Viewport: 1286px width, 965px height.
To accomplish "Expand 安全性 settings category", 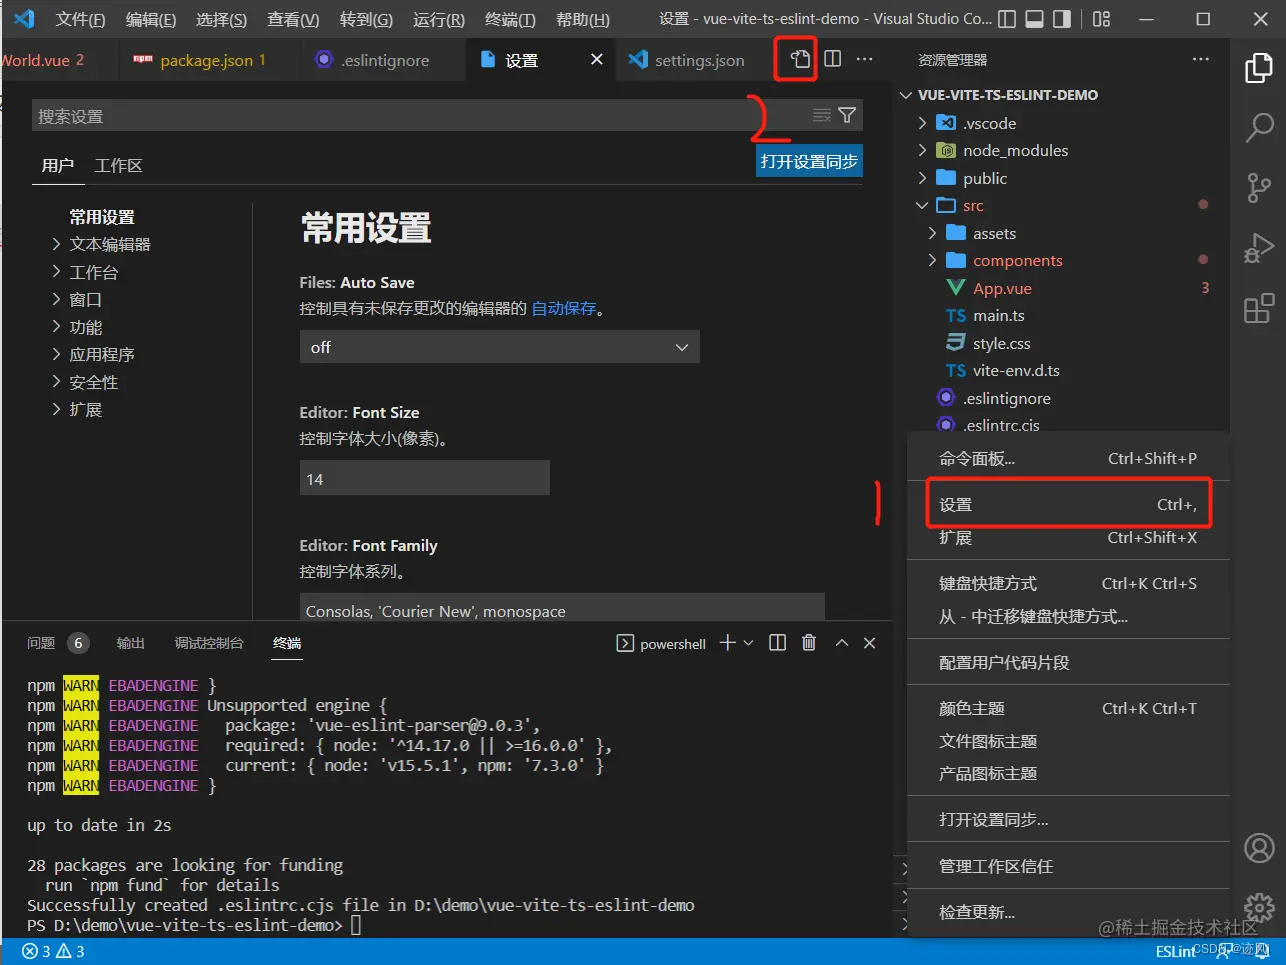I will (57, 382).
